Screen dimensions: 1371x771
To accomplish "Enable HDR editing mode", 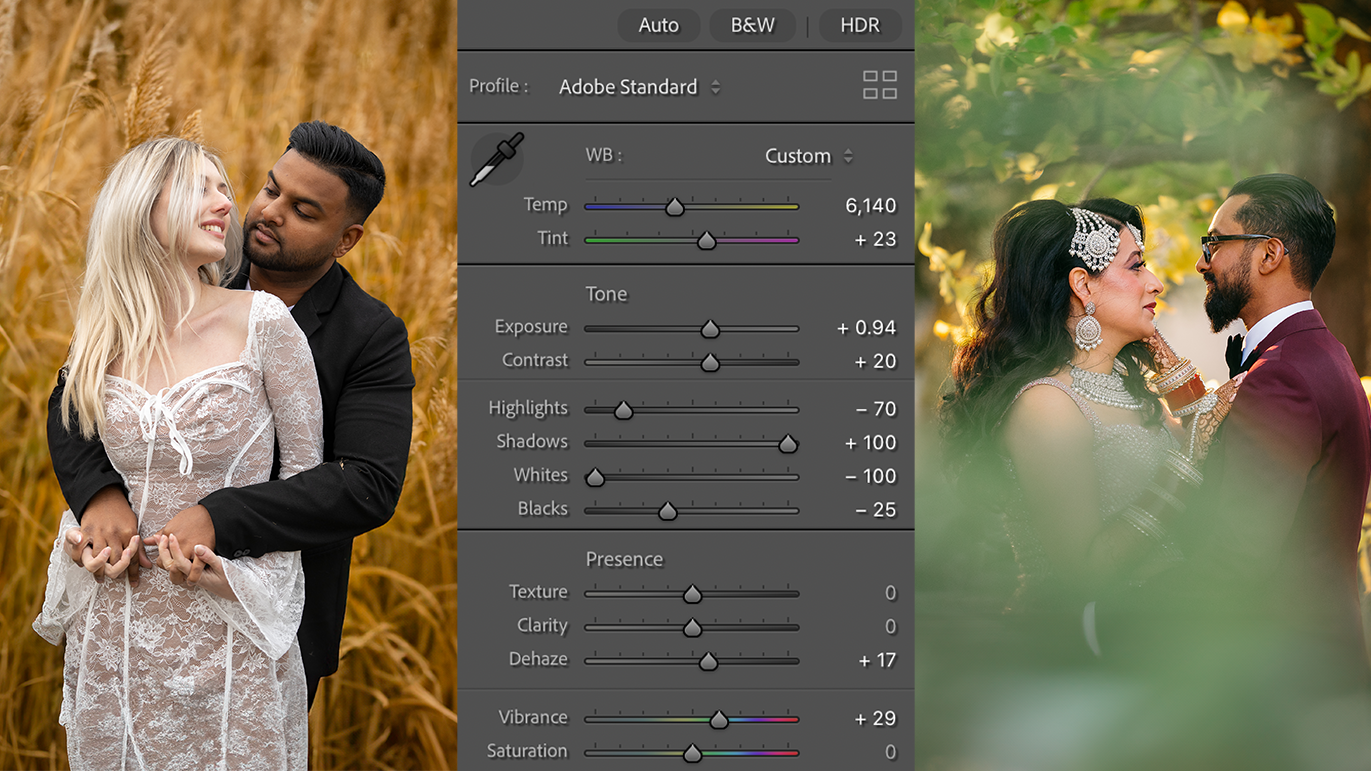I will [860, 25].
